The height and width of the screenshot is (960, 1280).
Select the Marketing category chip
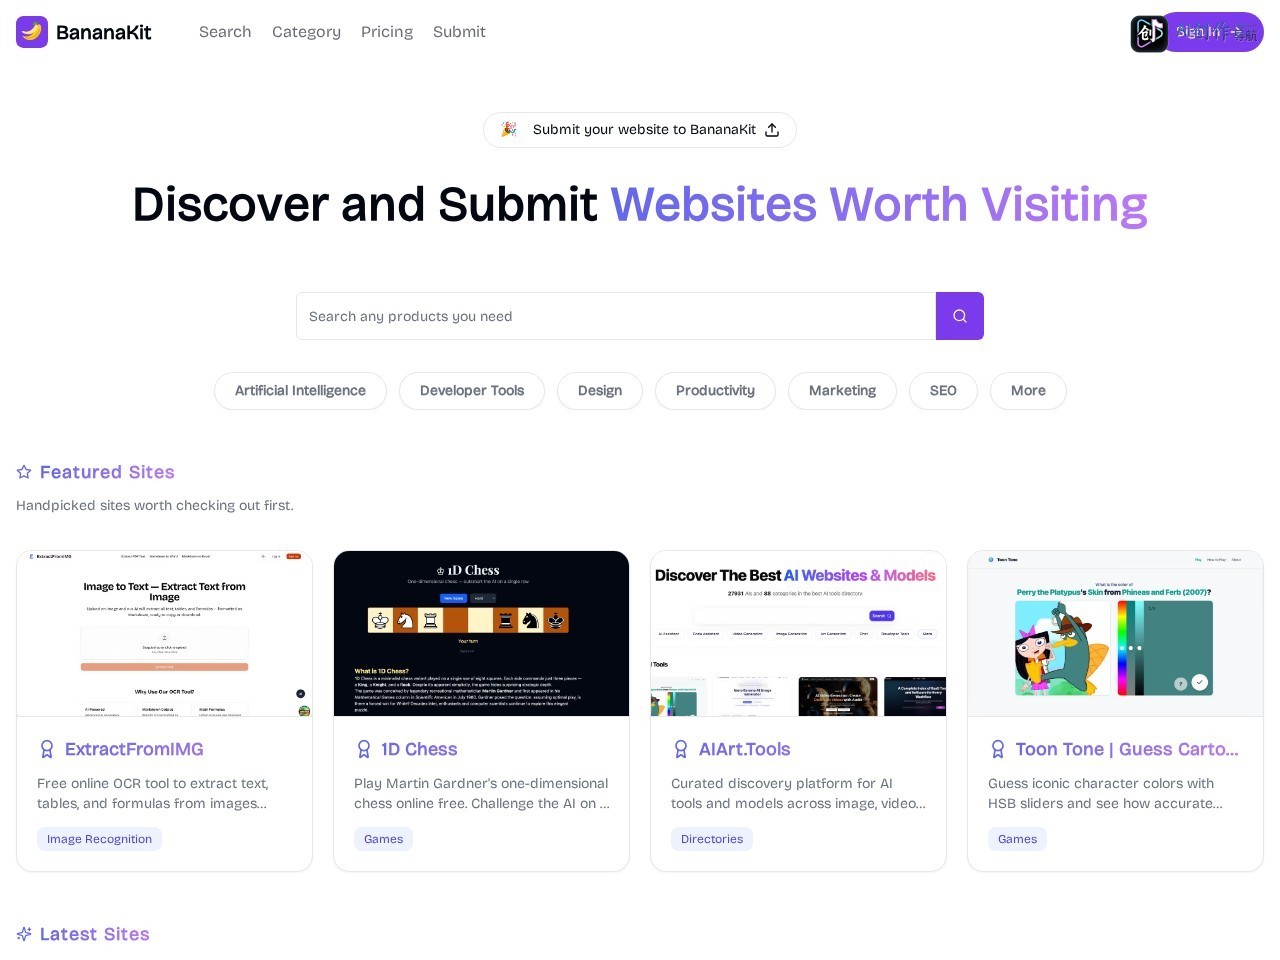tap(842, 391)
